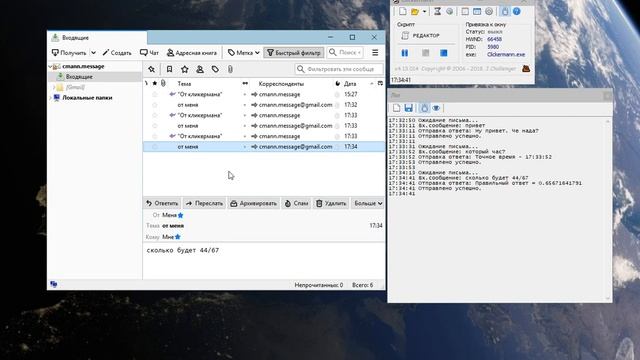Click Clickermann.exe value in Clickermann window
The height and width of the screenshot is (360, 640).
[506, 54]
